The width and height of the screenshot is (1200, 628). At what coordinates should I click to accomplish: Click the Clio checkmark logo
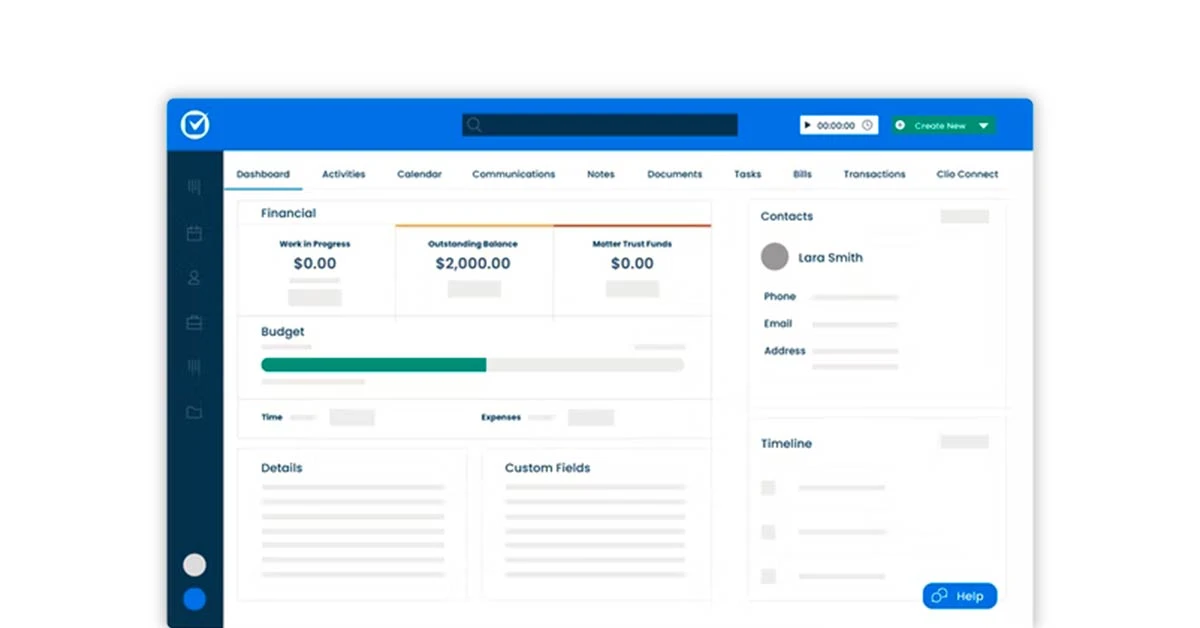pos(194,124)
